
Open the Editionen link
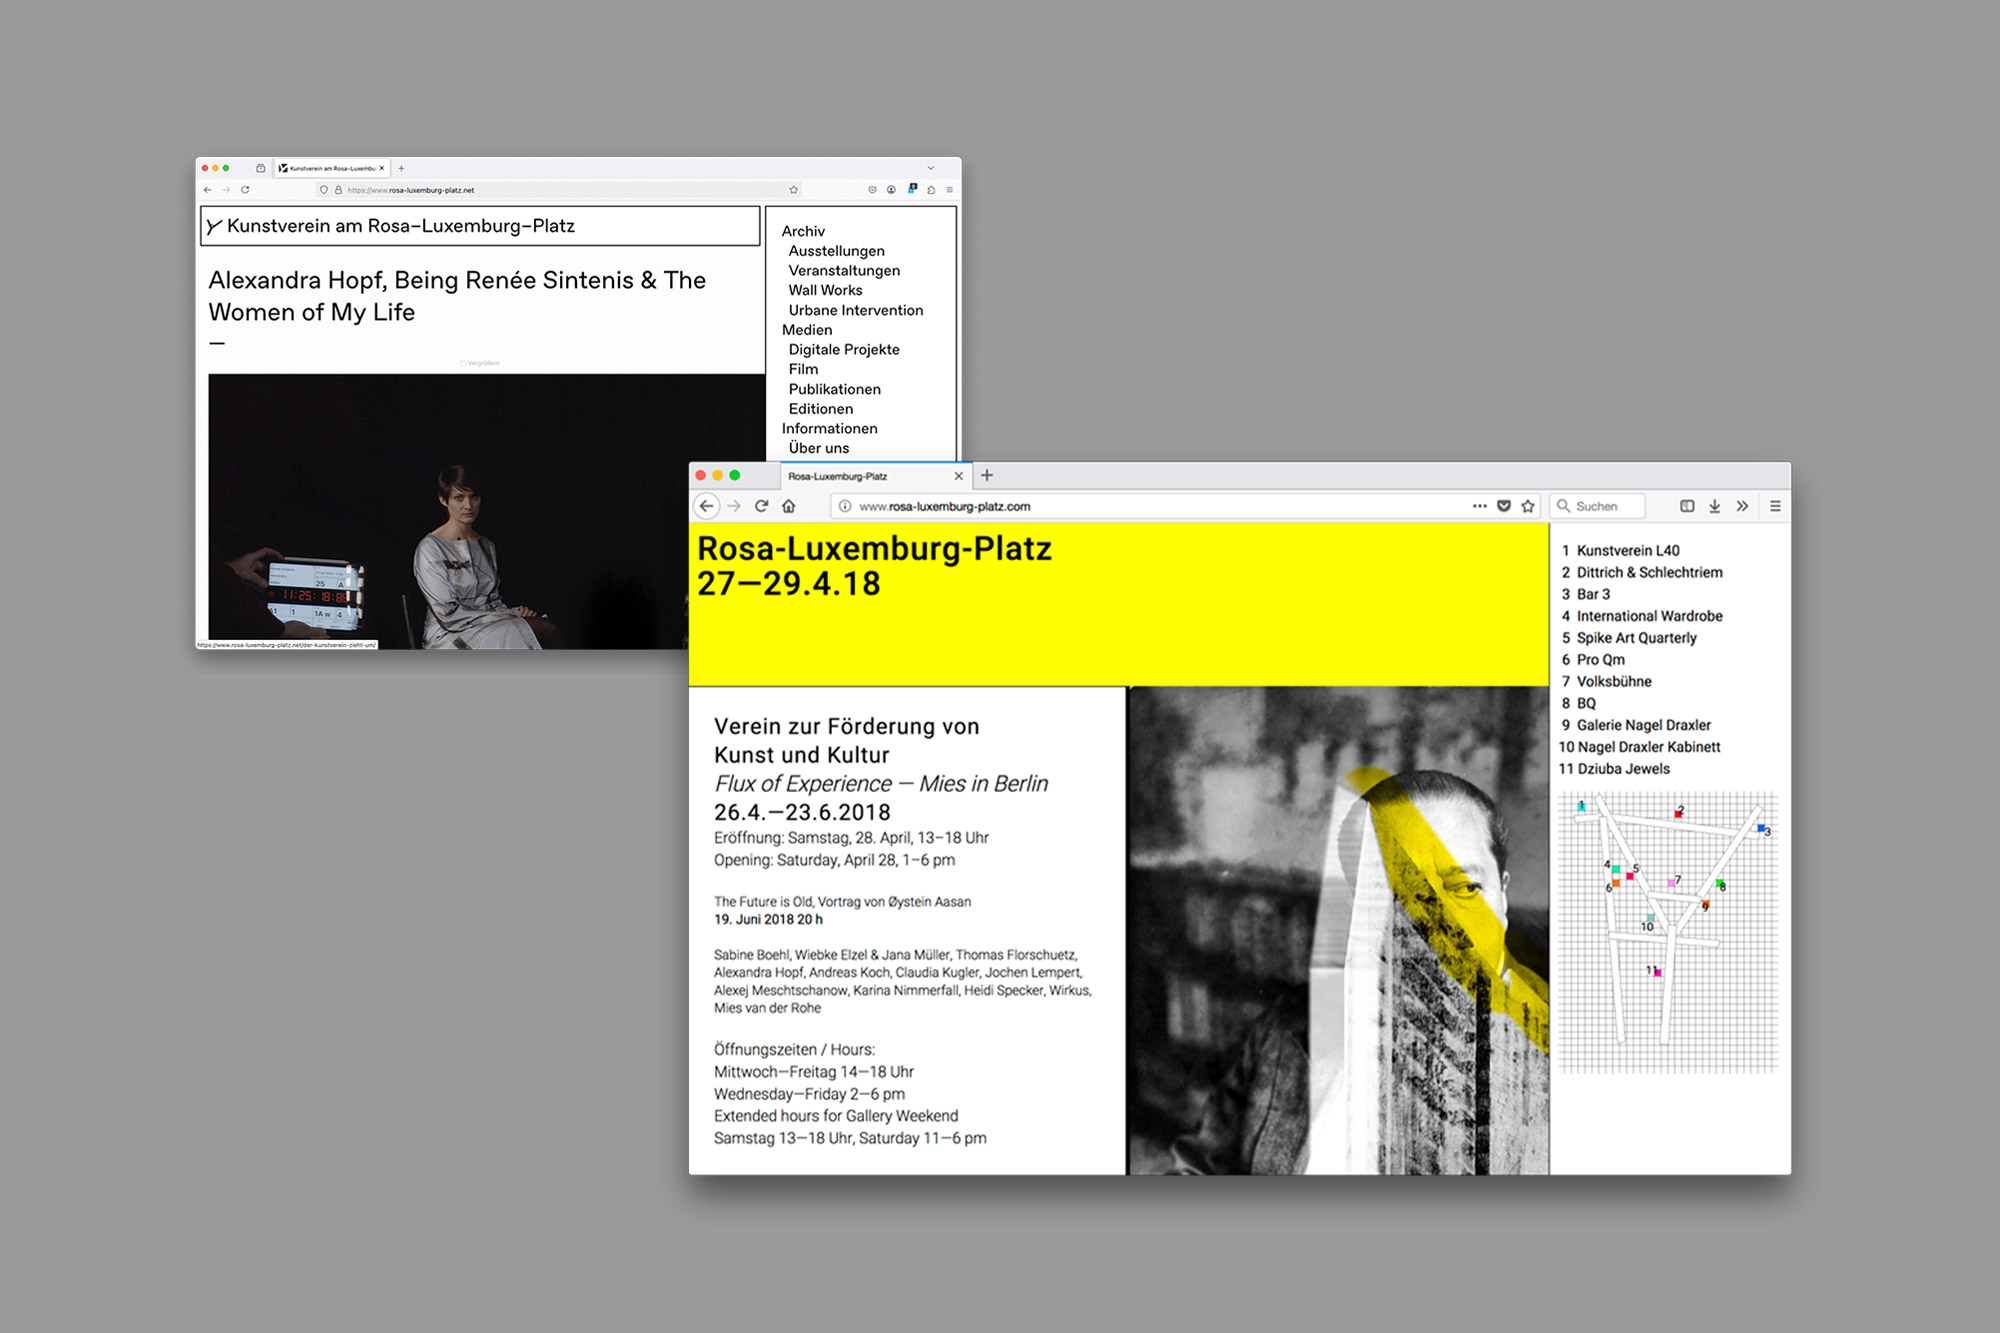820,409
